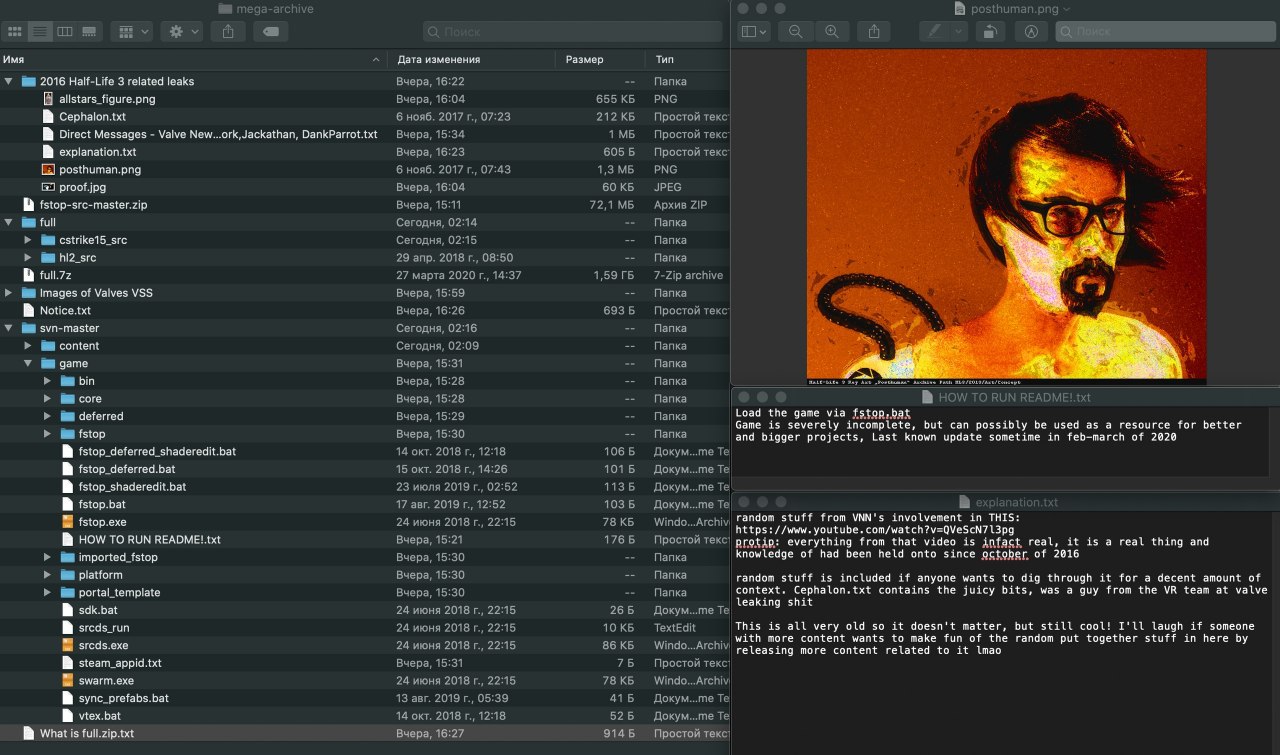
Task: Collapse svn-master folder
Action: click(9, 328)
